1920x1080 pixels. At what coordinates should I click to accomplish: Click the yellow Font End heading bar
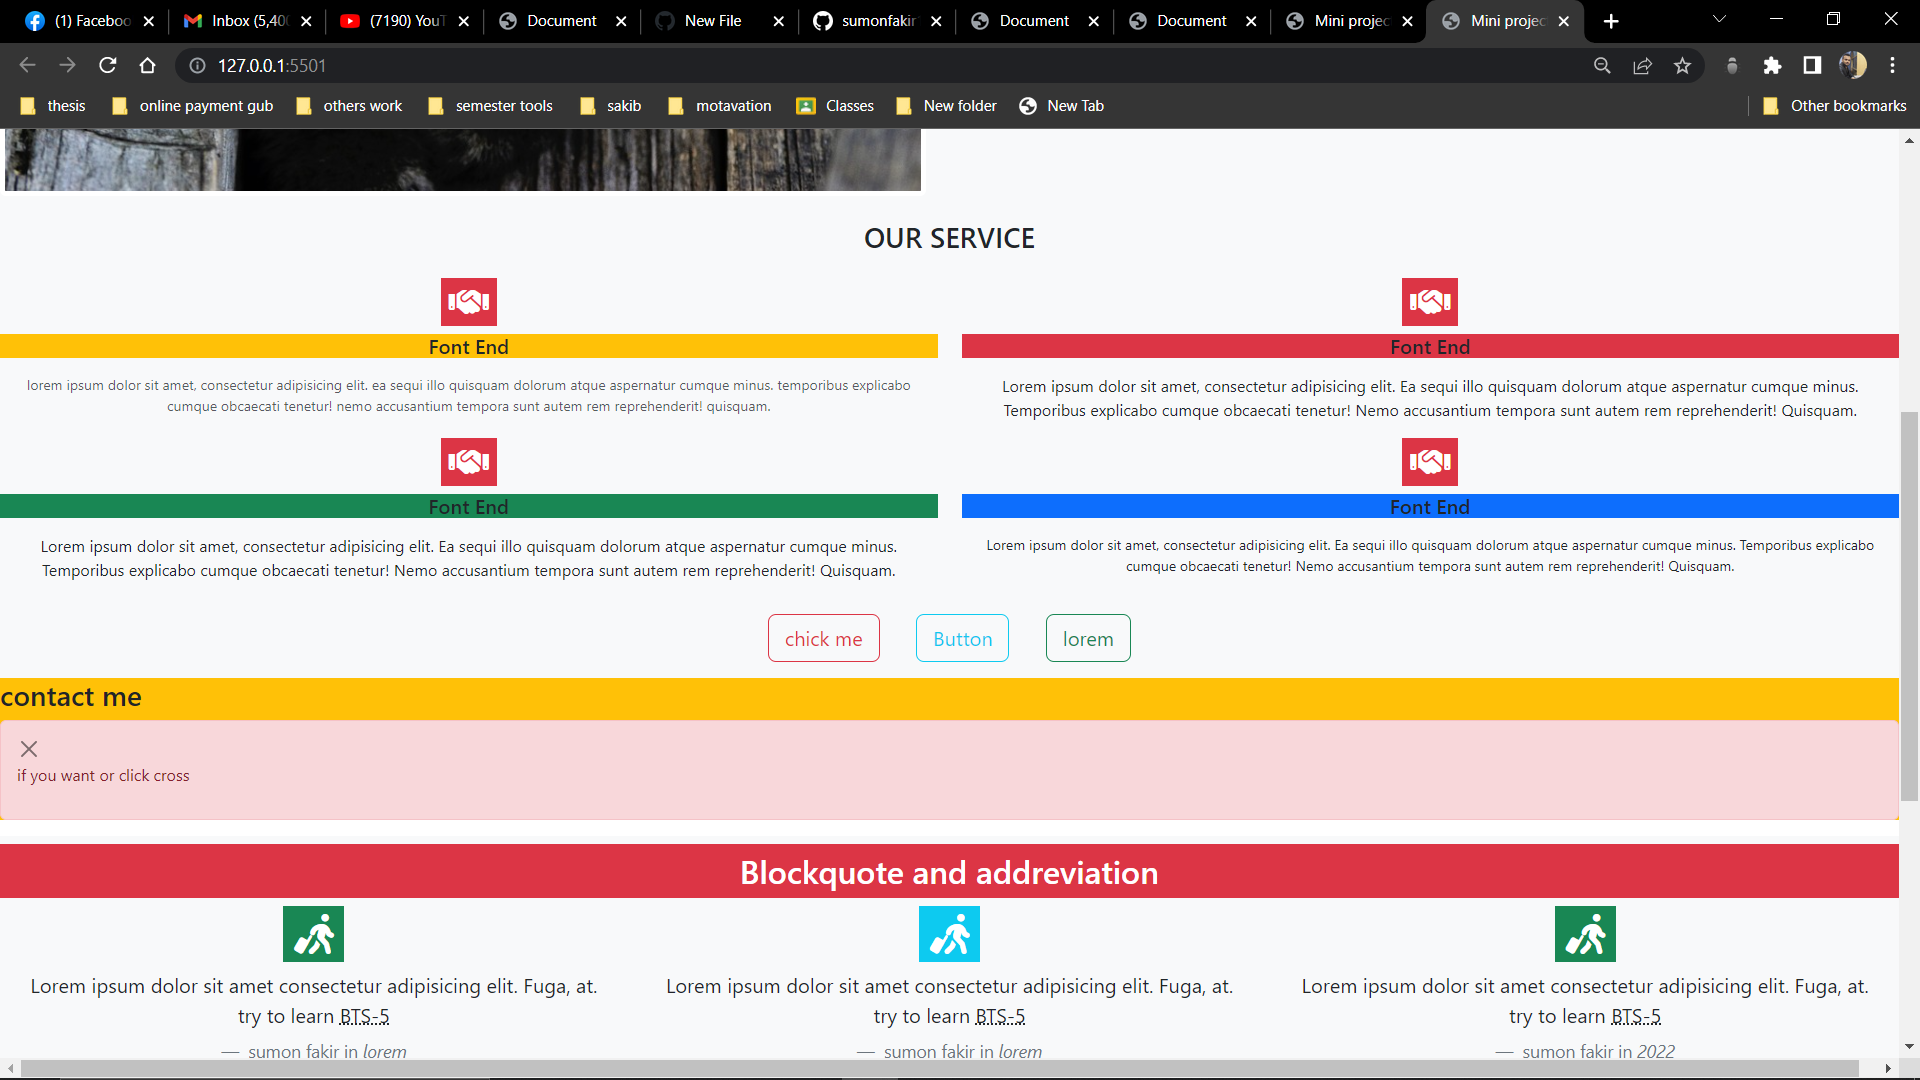tap(469, 346)
